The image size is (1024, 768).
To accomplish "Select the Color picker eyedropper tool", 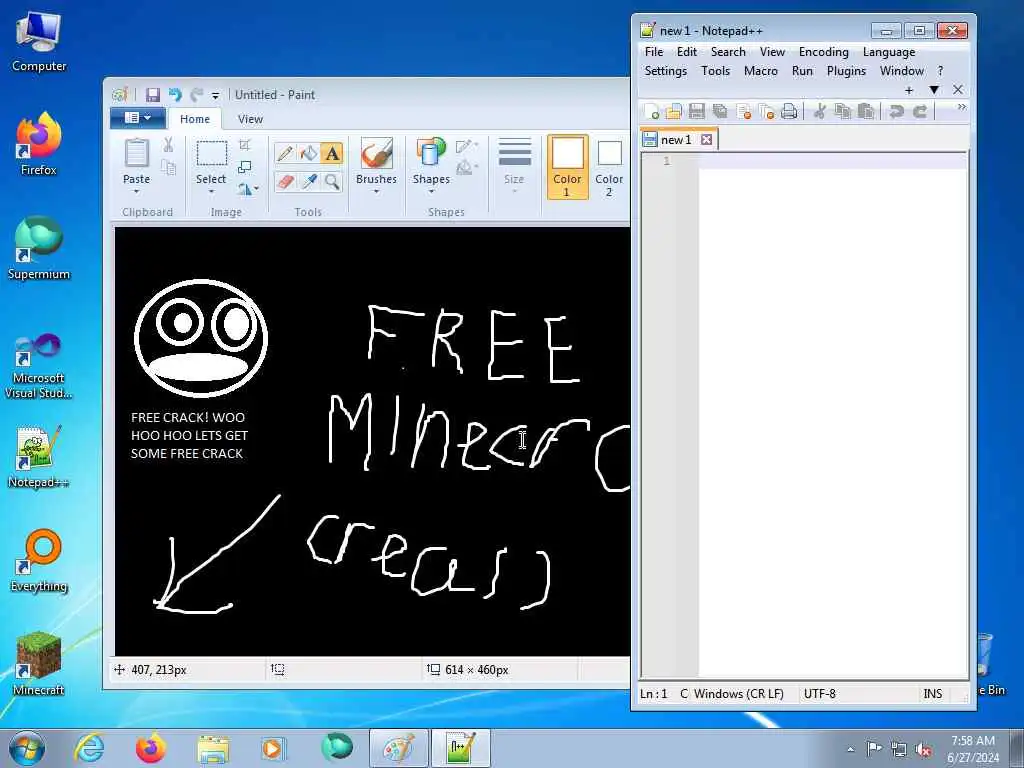I will (x=308, y=182).
